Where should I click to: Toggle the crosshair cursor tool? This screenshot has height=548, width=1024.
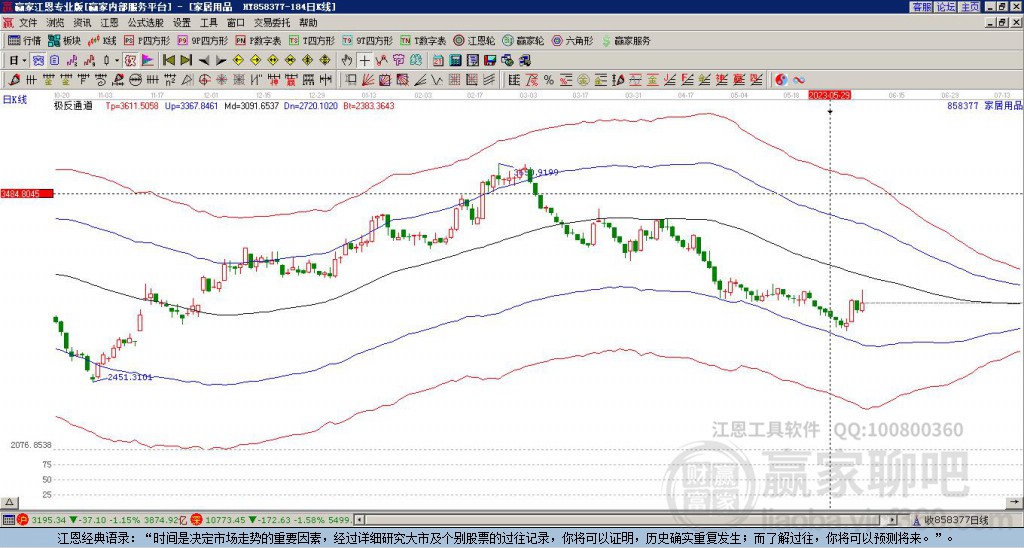[364, 61]
